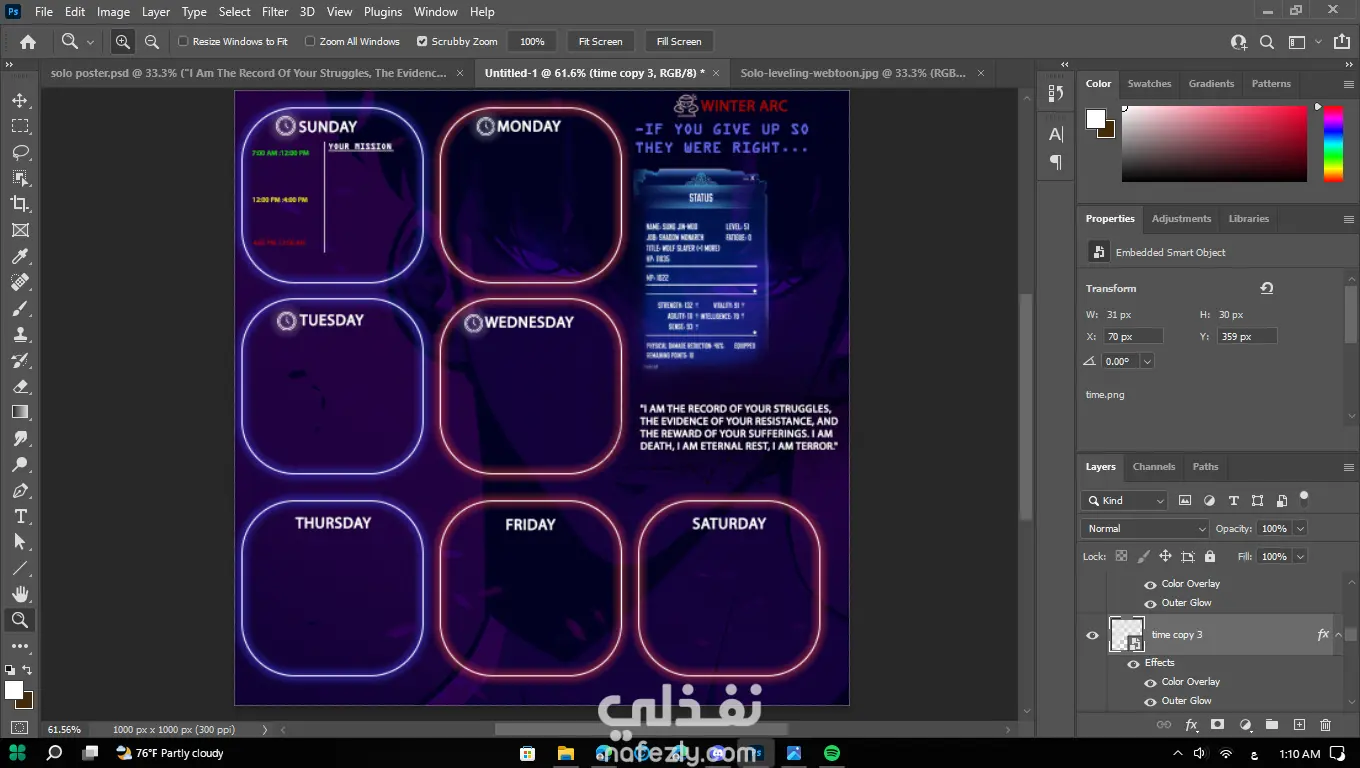Disable Scrubby Zoom checkbox

(422, 42)
